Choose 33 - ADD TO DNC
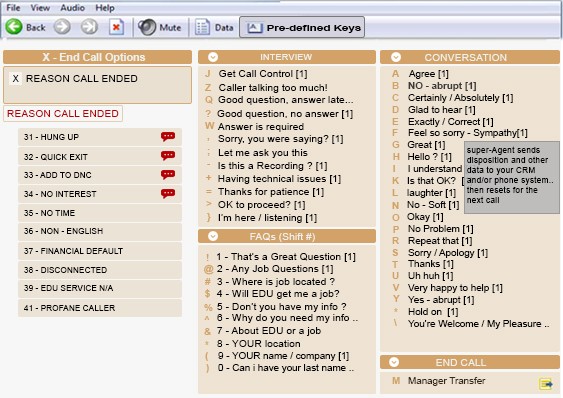 pos(100,175)
